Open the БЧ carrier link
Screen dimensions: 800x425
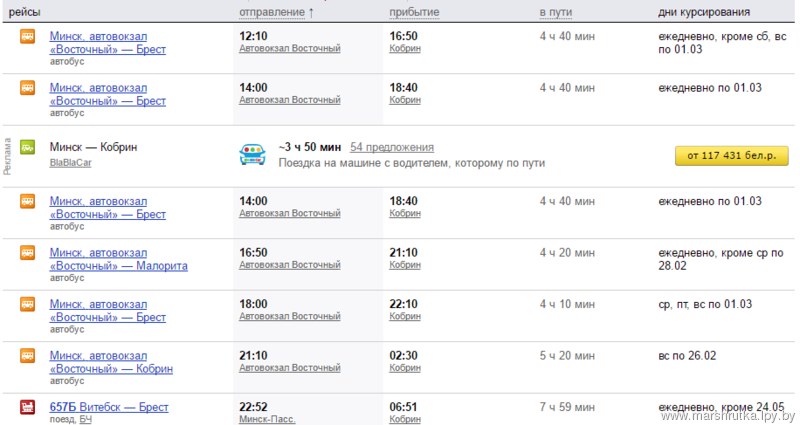86,419
